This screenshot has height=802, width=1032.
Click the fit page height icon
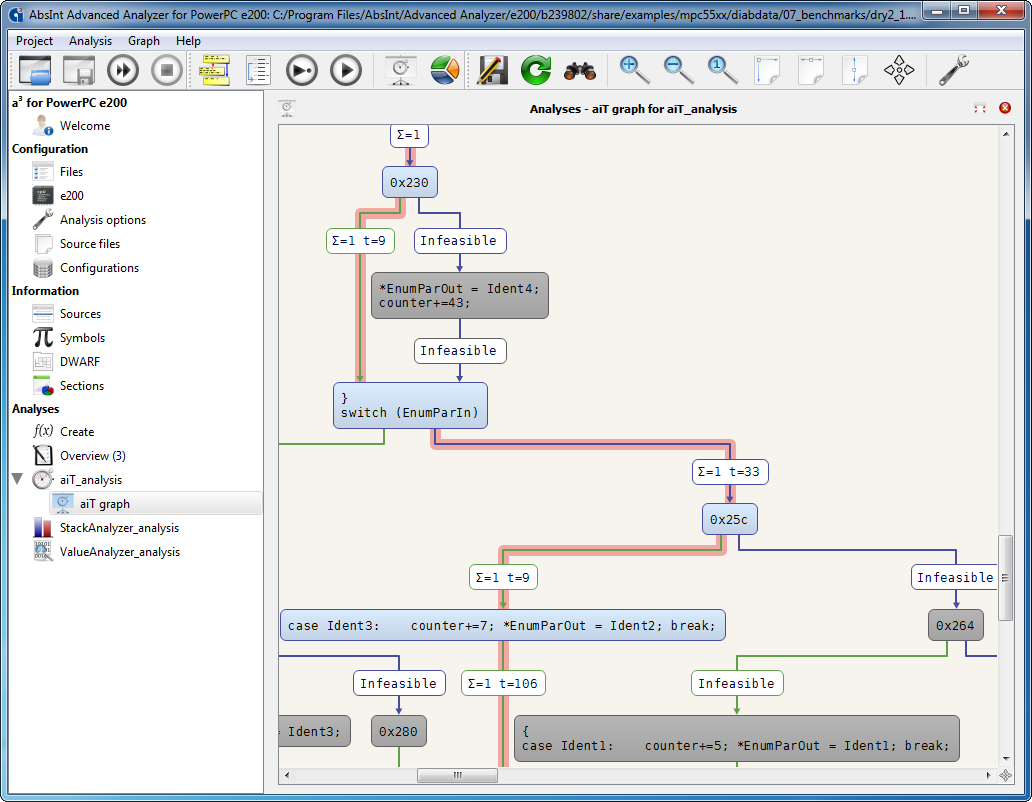[x=855, y=70]
